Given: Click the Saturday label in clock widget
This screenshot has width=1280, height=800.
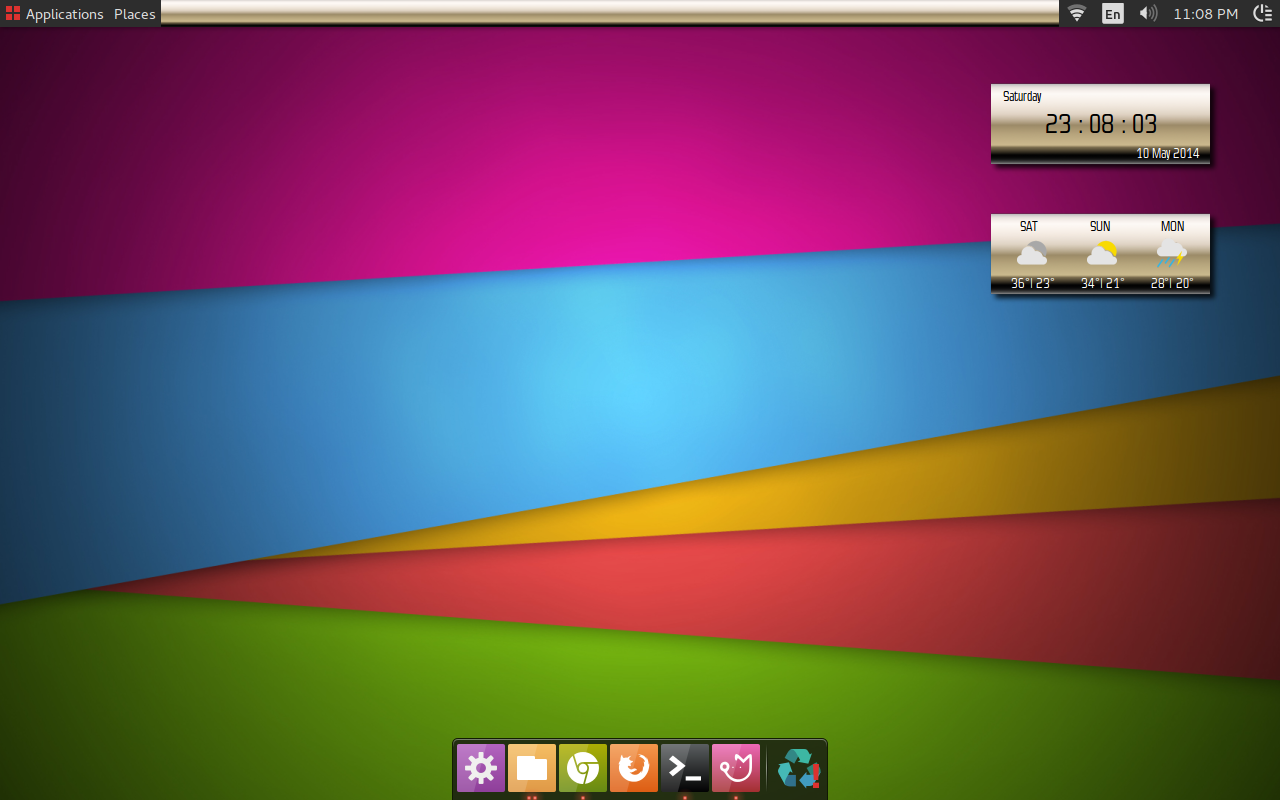Looking at the screenshot, I should (x=1022, y=96).
